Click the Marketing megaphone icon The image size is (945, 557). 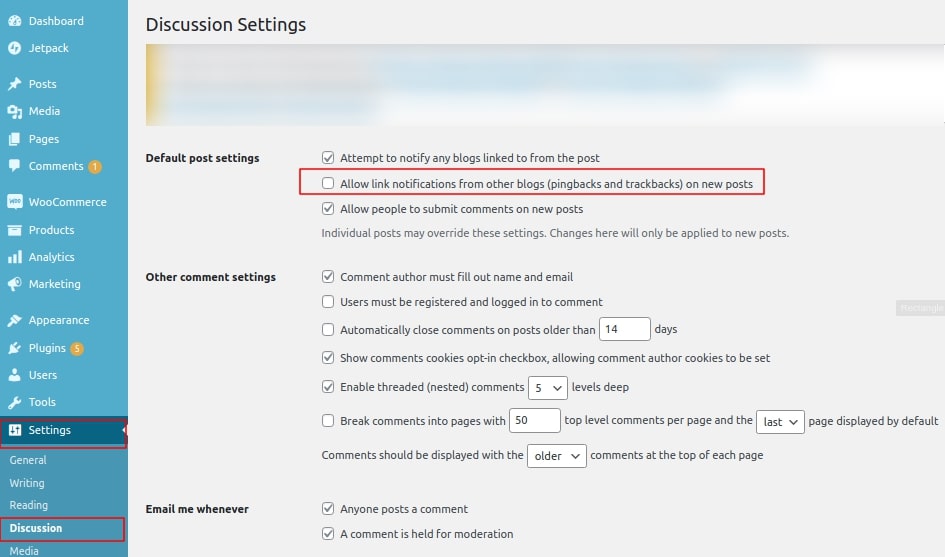14,284
